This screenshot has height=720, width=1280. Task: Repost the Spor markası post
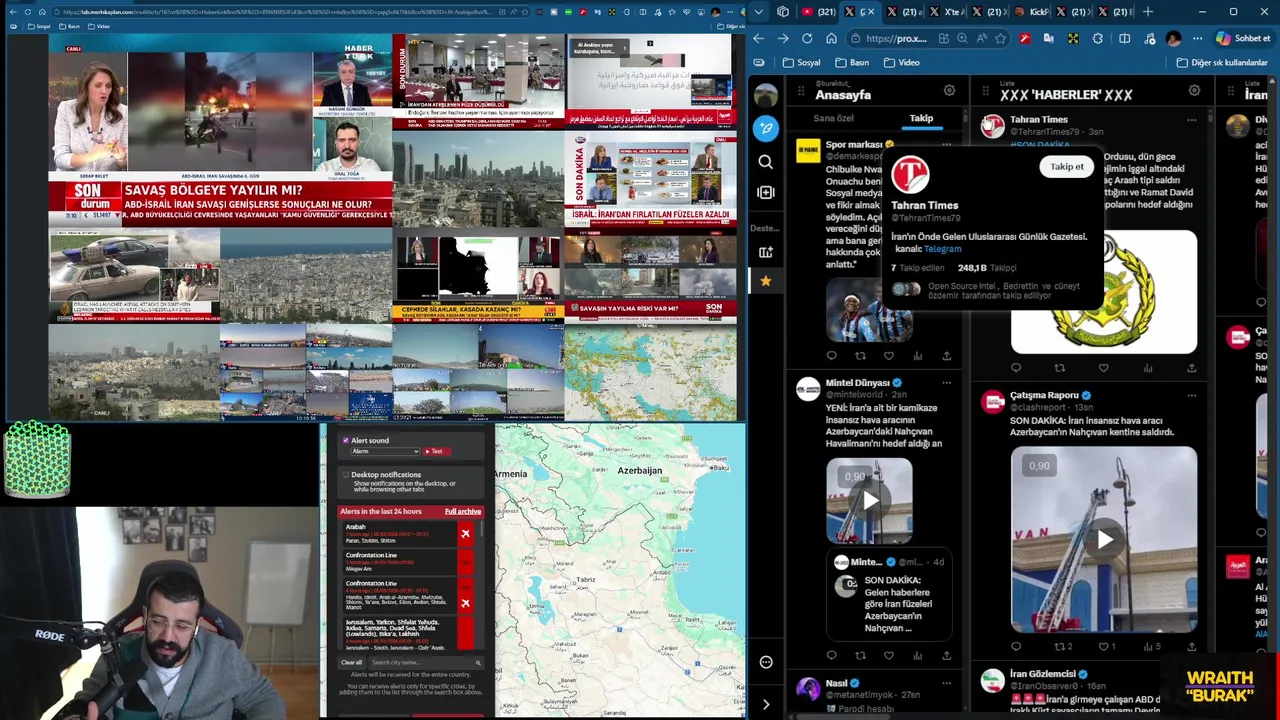pos(860,356)
